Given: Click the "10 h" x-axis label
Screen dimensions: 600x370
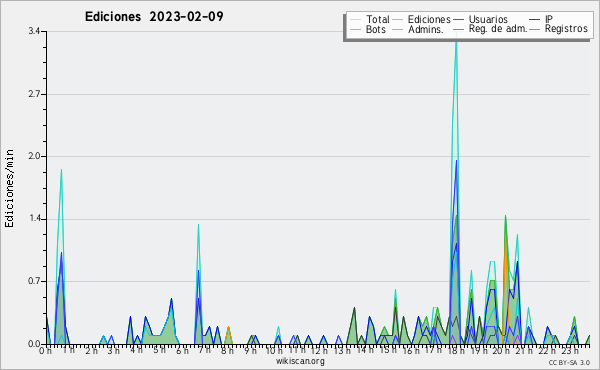Looking at the screenshot, I should tap(274, 351).
